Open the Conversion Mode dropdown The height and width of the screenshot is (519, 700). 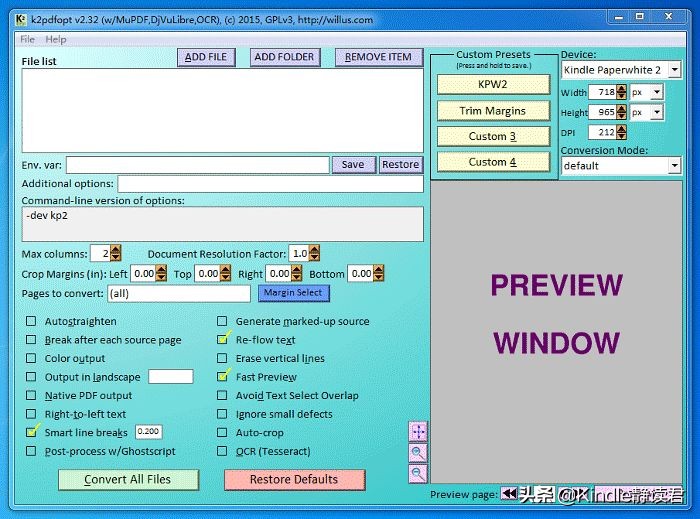(x=674, y=166)
